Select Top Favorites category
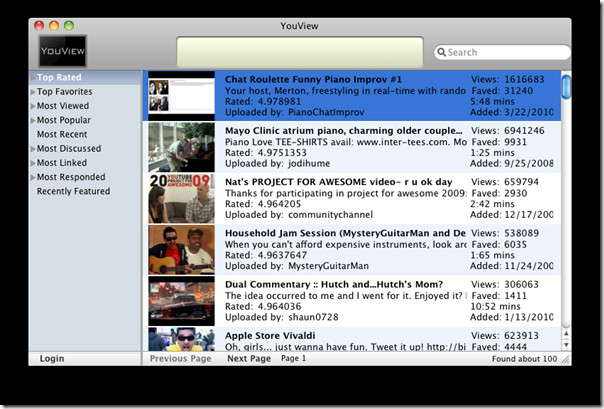604x409 pixels. click(65, 92)
